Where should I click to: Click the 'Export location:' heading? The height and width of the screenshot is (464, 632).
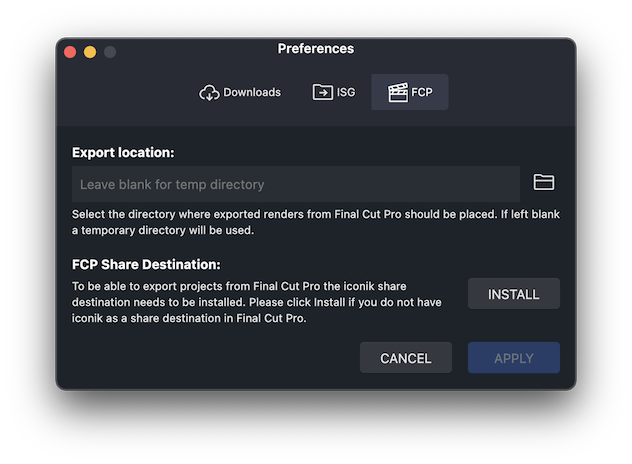tap(123, 153)
